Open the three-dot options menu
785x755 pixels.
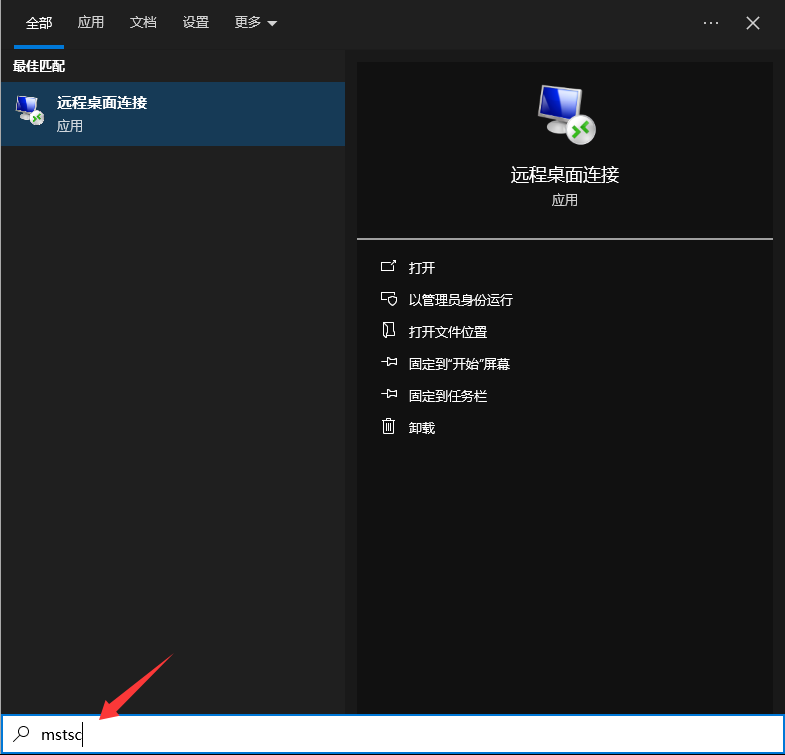pos(711,23)
